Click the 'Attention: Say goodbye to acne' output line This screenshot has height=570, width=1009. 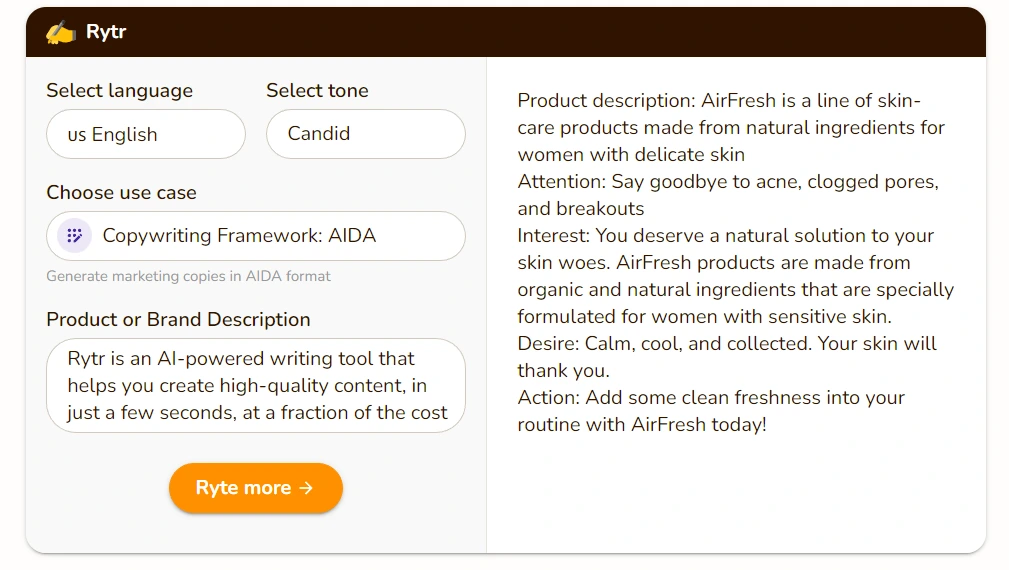pyautogui.click(x=727, y=195)
